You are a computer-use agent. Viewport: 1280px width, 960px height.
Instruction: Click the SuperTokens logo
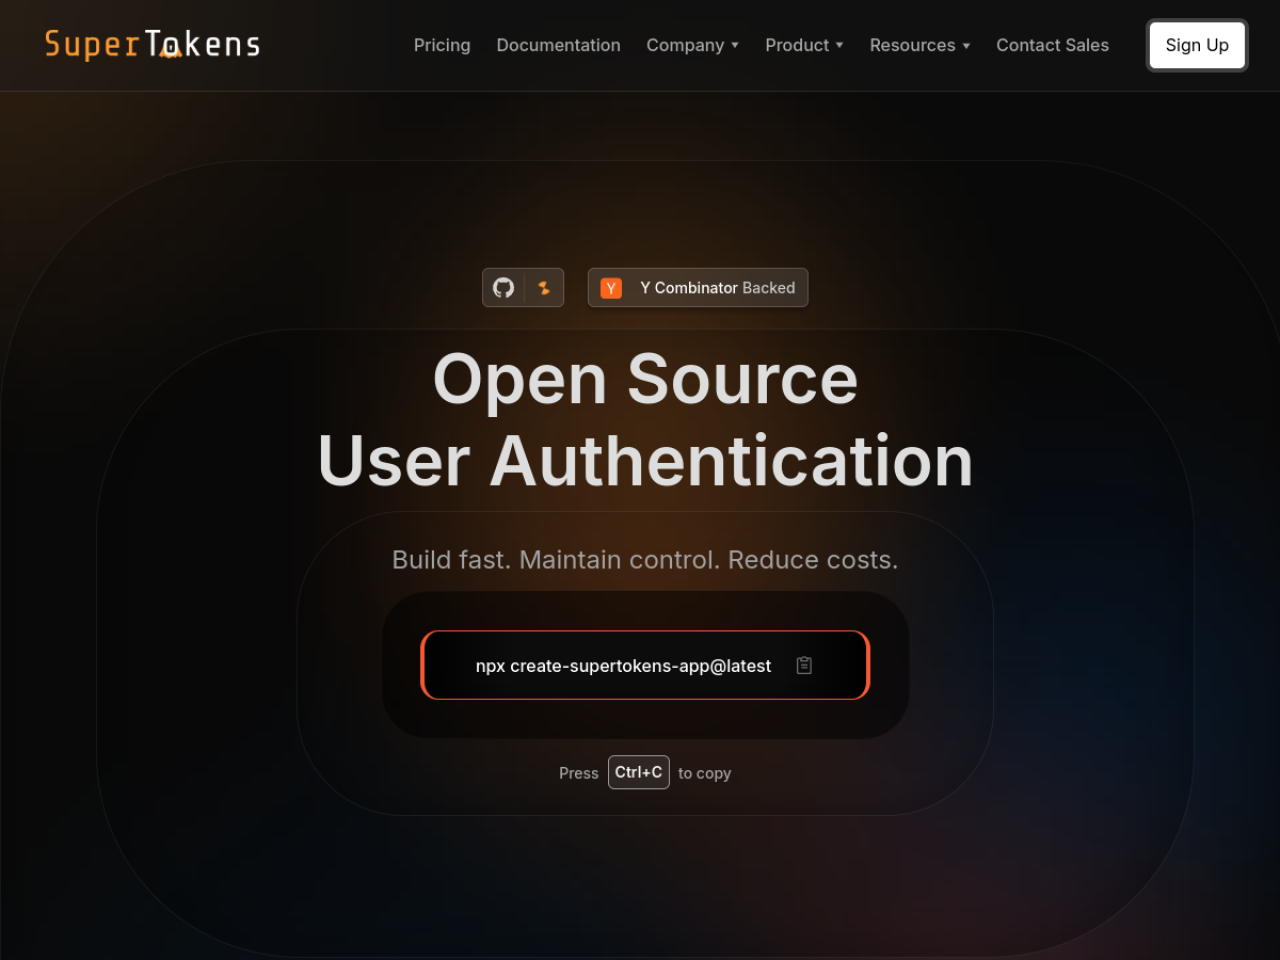click(152, 44)
